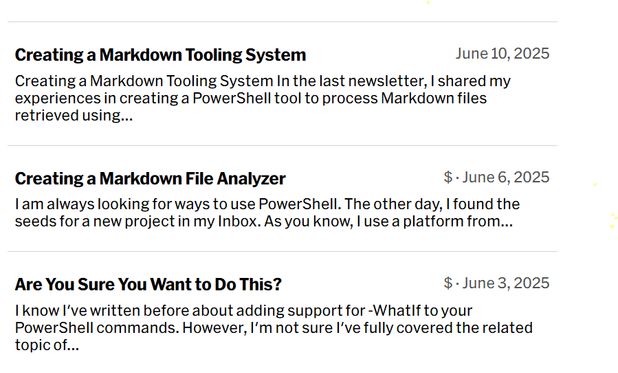Viewport: 618px width, 373px height.
Task: Click the word 'Inbox' in the File Analyzer excerpt
Action: [239, 221]
